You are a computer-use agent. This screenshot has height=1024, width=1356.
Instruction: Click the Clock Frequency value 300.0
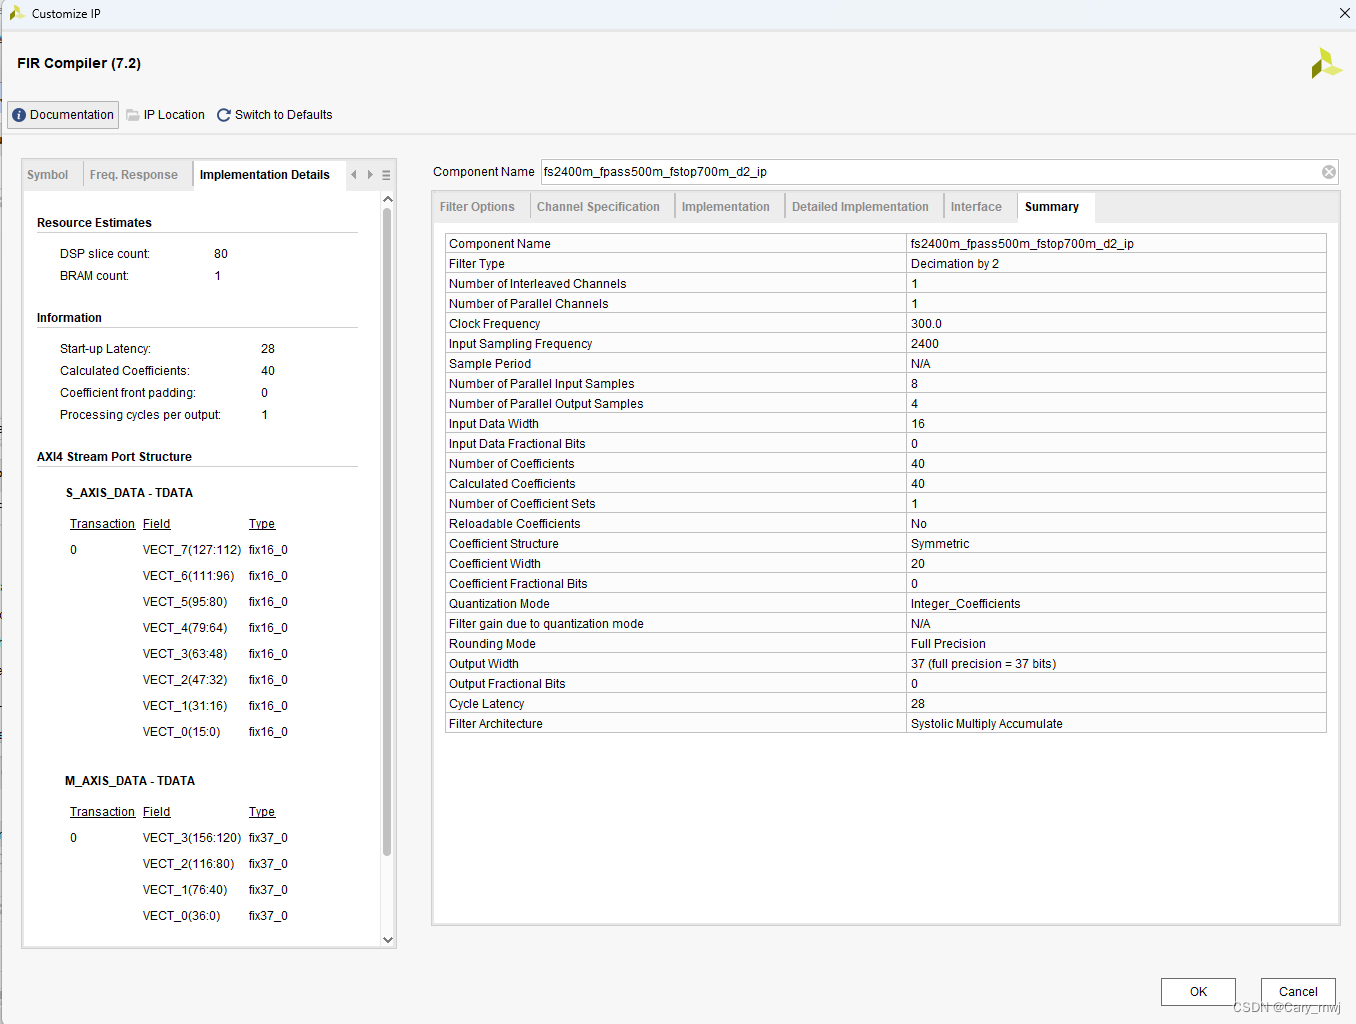coord(926,324)
